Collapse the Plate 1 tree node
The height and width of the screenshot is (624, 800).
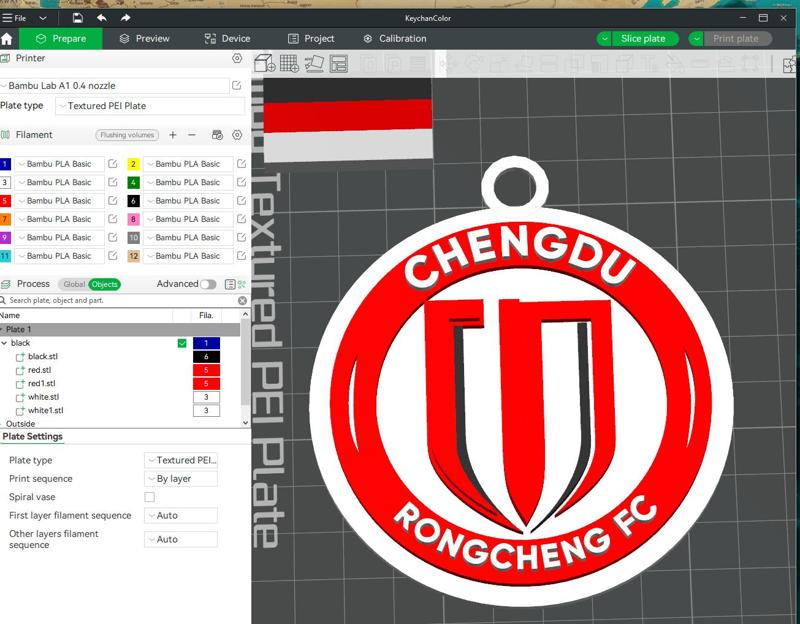coord(2,330)
